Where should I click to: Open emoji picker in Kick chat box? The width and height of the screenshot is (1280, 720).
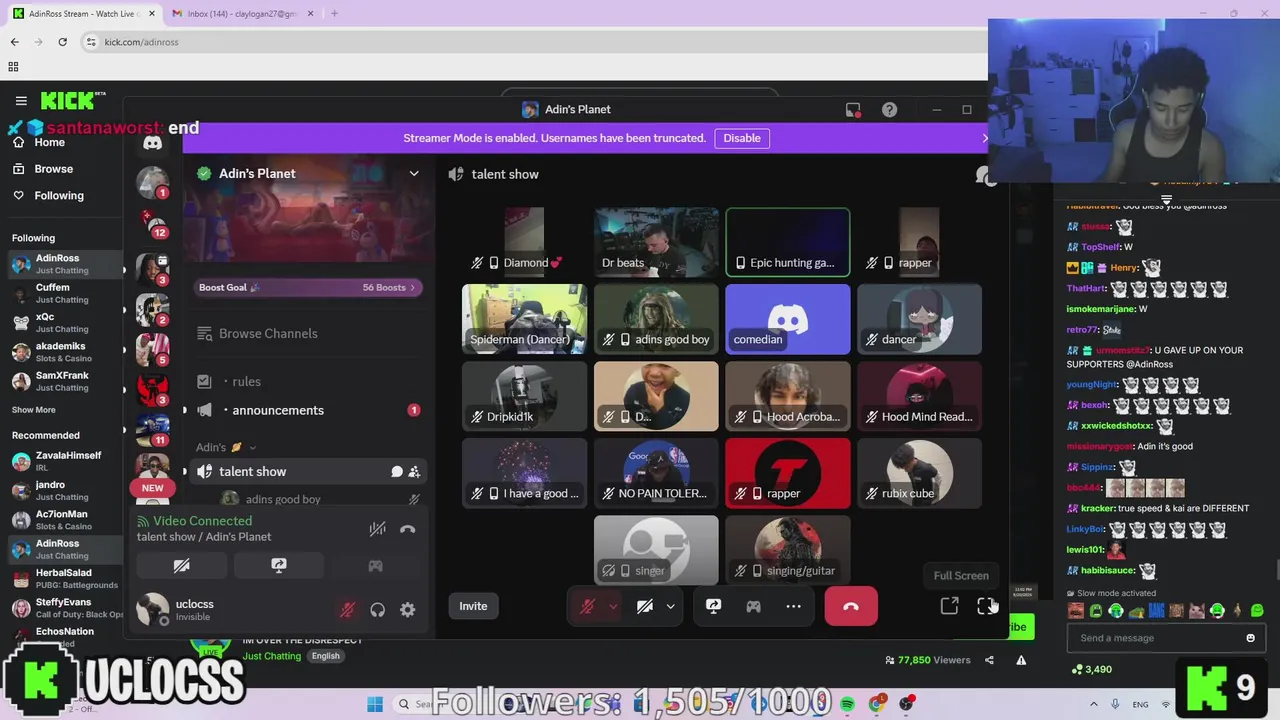point(1250,638)
